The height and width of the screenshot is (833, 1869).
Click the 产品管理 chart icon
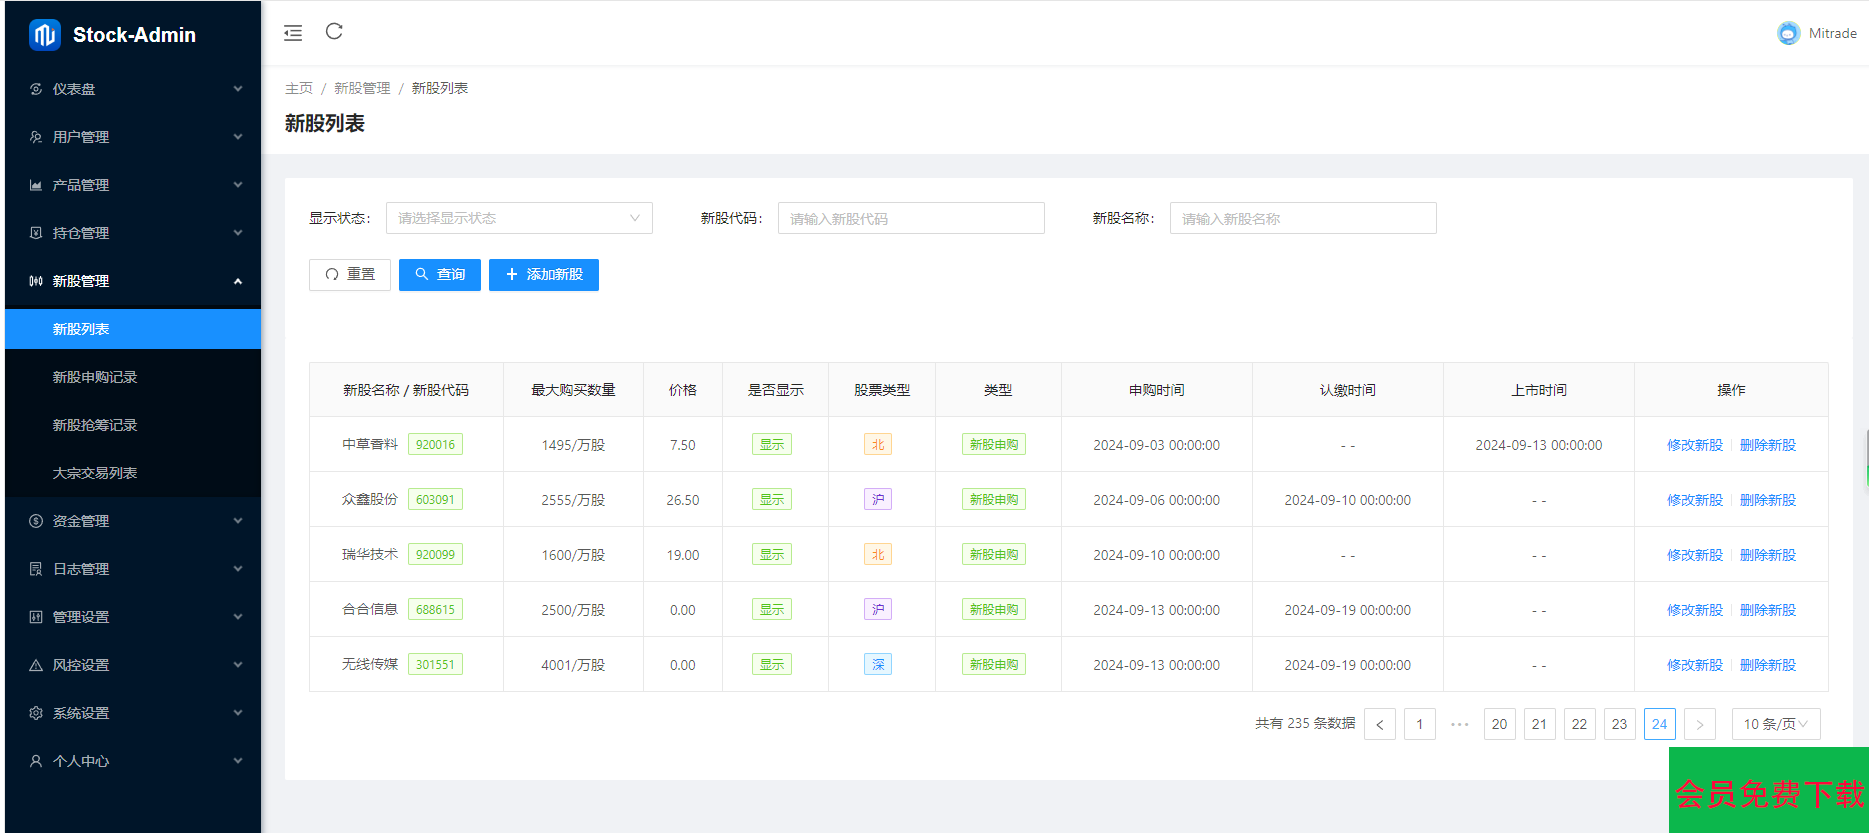(36, 185)
